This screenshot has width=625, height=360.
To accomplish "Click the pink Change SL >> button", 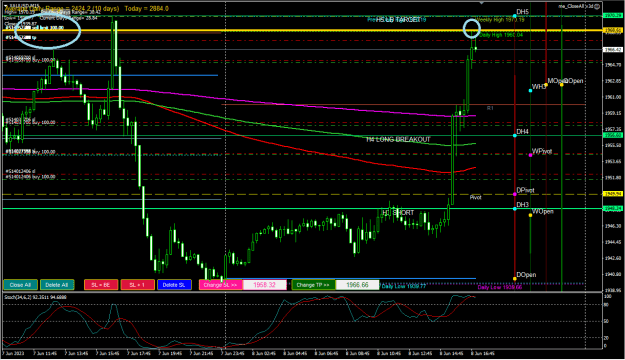I will click(x=220, y=285).
